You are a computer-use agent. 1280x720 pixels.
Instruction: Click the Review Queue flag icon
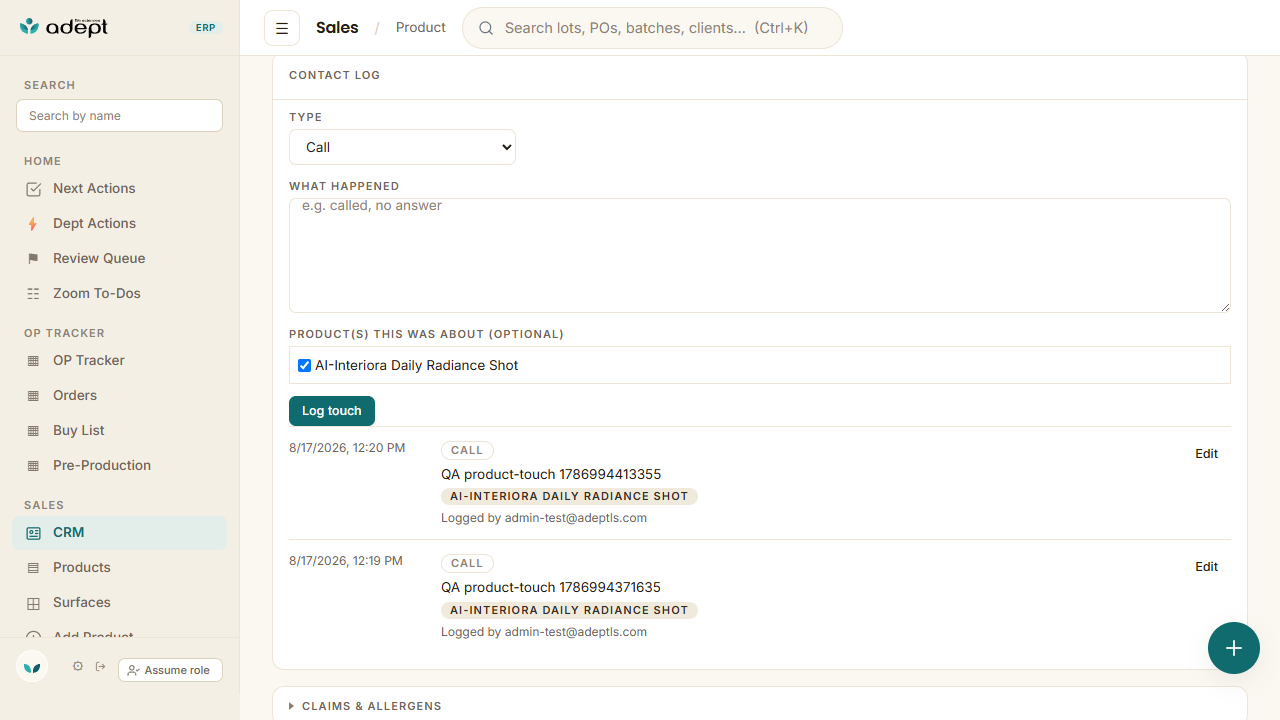coord(33,259)
